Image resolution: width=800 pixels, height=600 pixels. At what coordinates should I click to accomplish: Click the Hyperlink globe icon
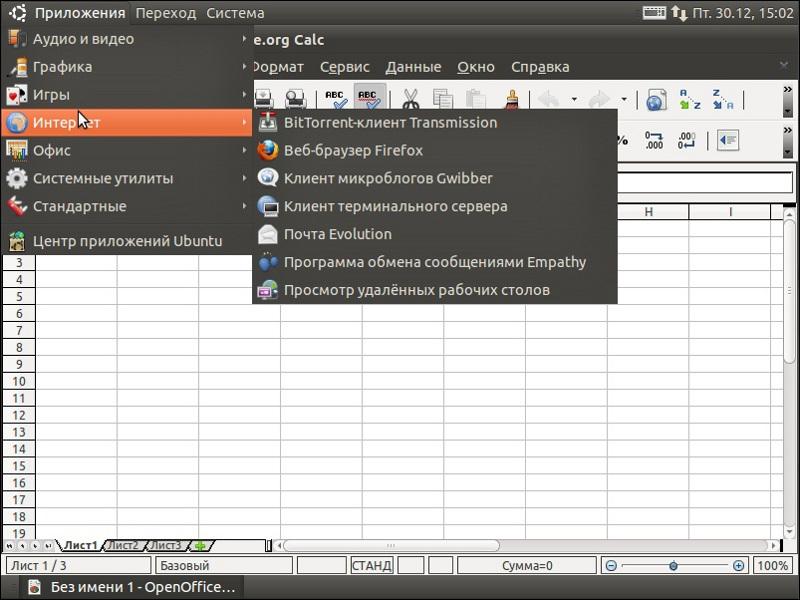(656, 99)
